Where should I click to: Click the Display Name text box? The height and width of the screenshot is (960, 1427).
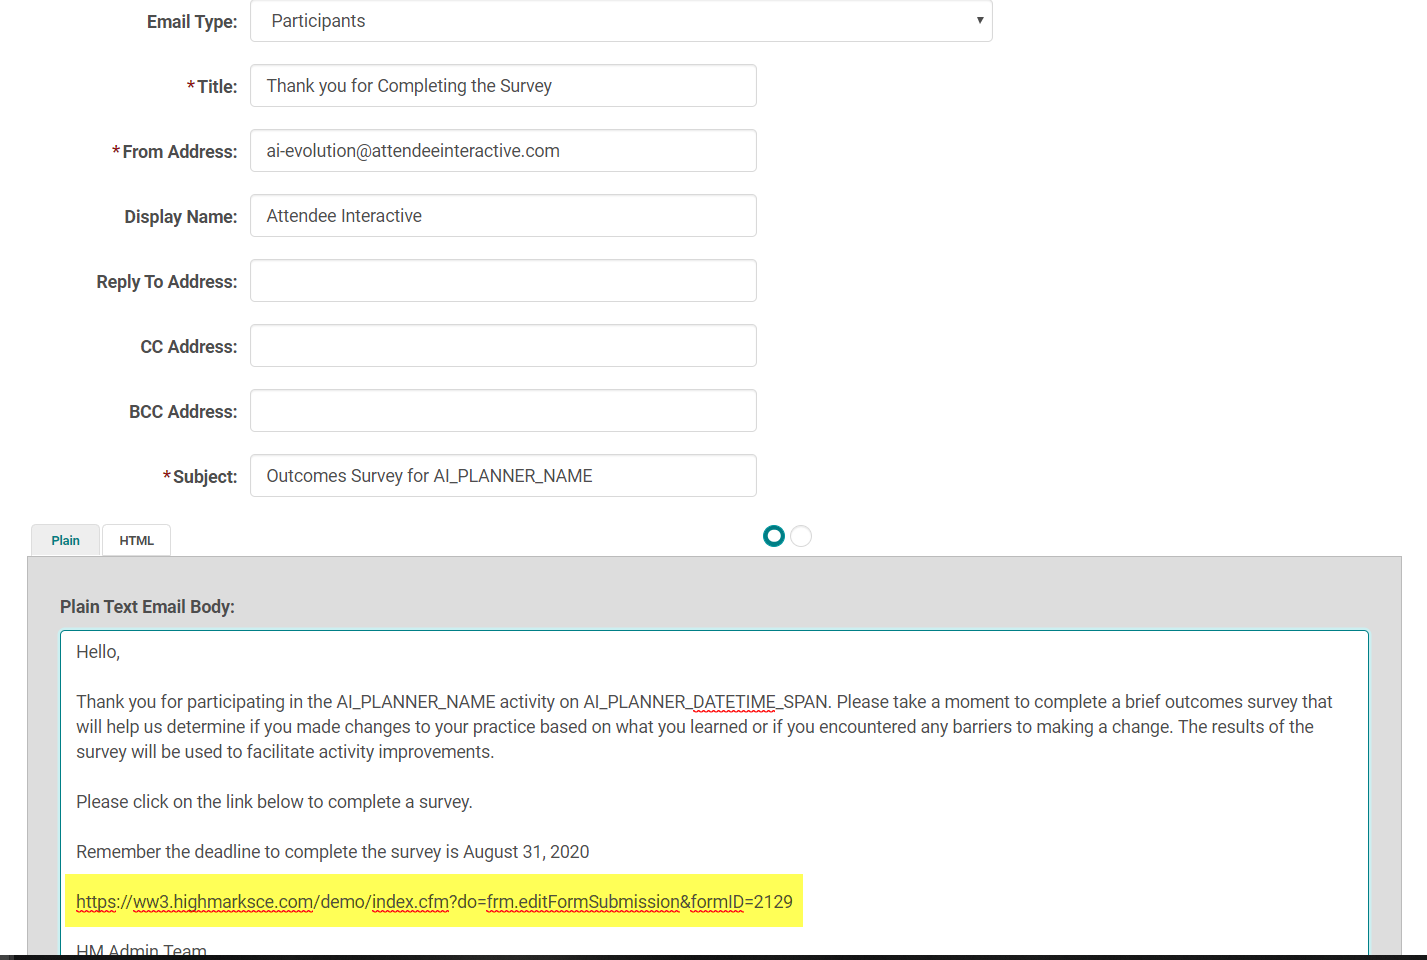[x=503, y=216]
